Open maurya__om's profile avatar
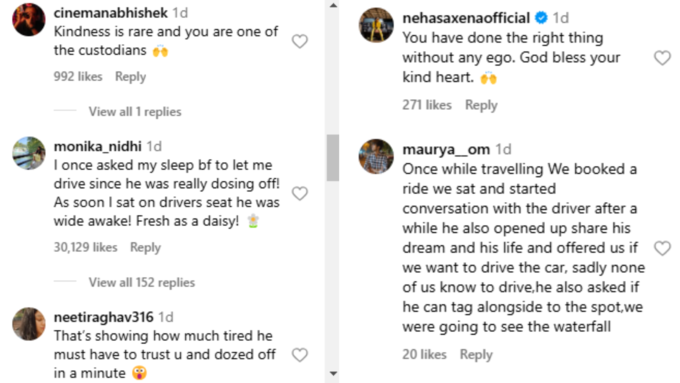Screen dimensions: 680x383 tap(376, 156)
